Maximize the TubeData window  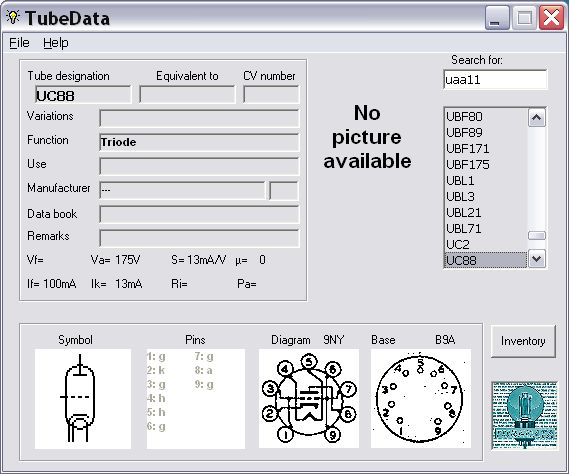pyautogui.click(x=524, y=18)
